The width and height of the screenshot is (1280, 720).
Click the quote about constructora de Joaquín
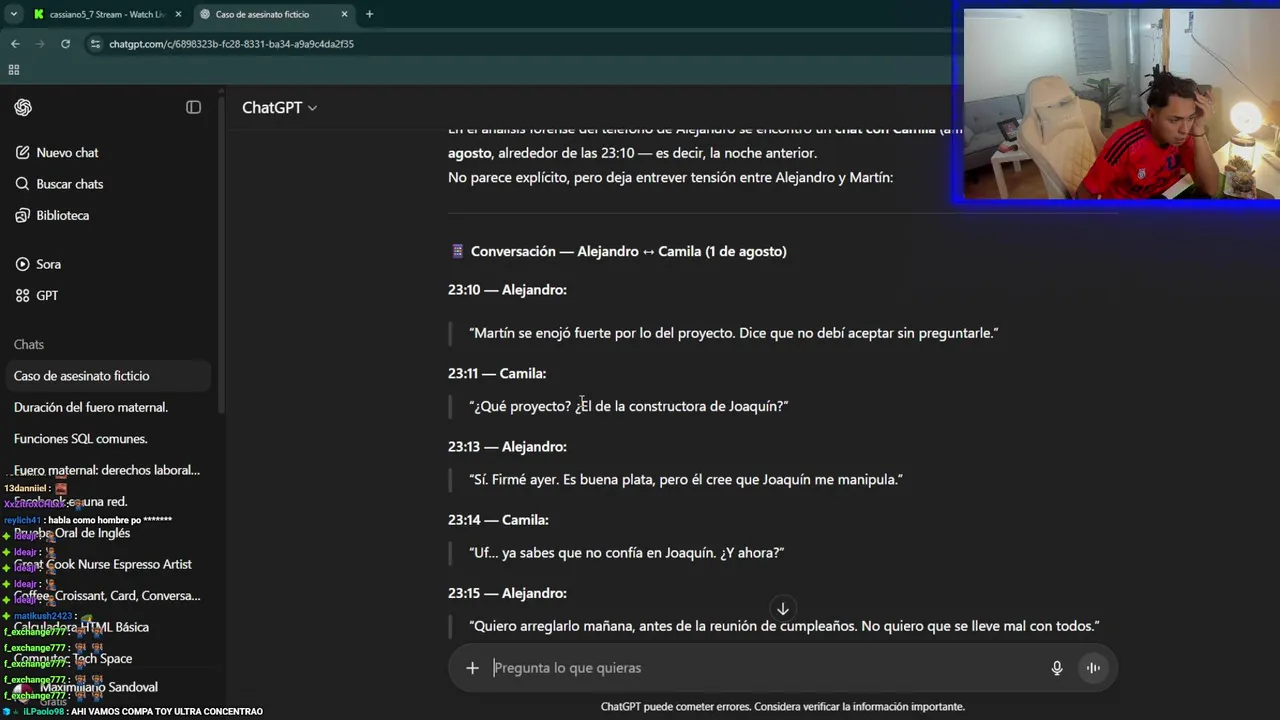point(628,406)
